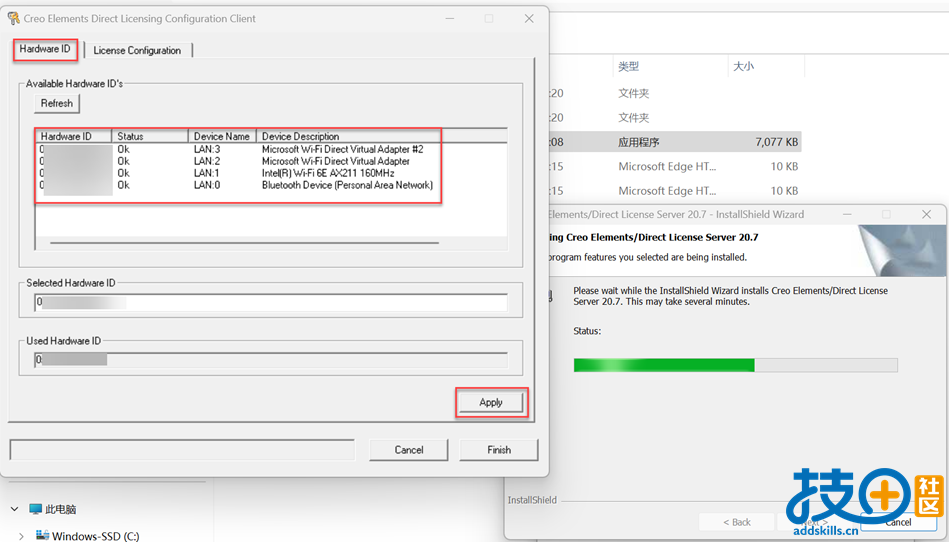Screen dimensions: 950x542
Task: Open the License Configuration tab
Action: click(x=138, y=50)
